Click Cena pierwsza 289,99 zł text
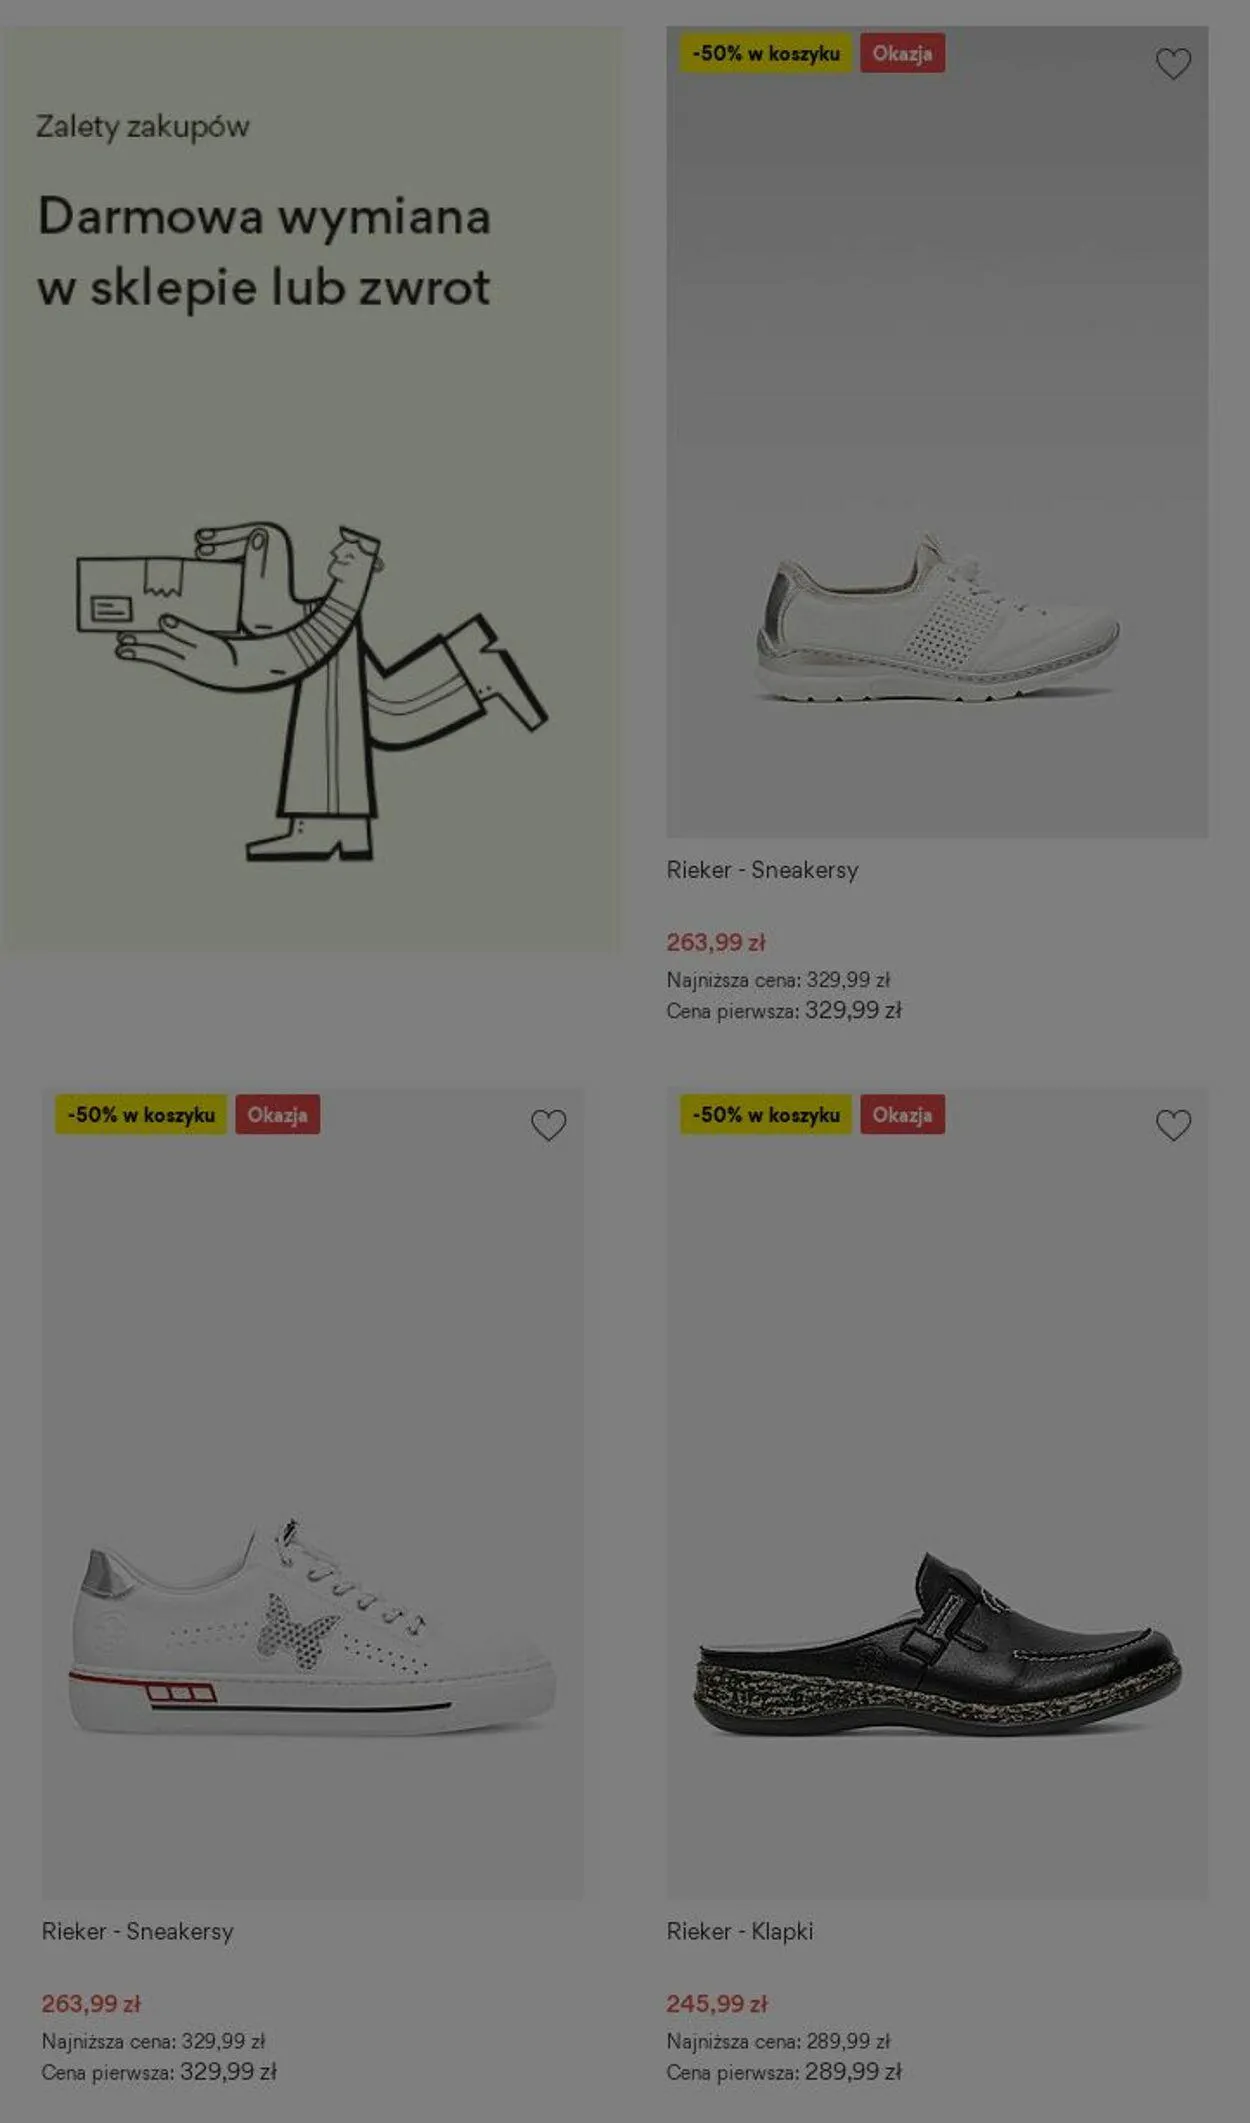1250x2123 pixels. pyautogui.click(x=784, y=2072)
